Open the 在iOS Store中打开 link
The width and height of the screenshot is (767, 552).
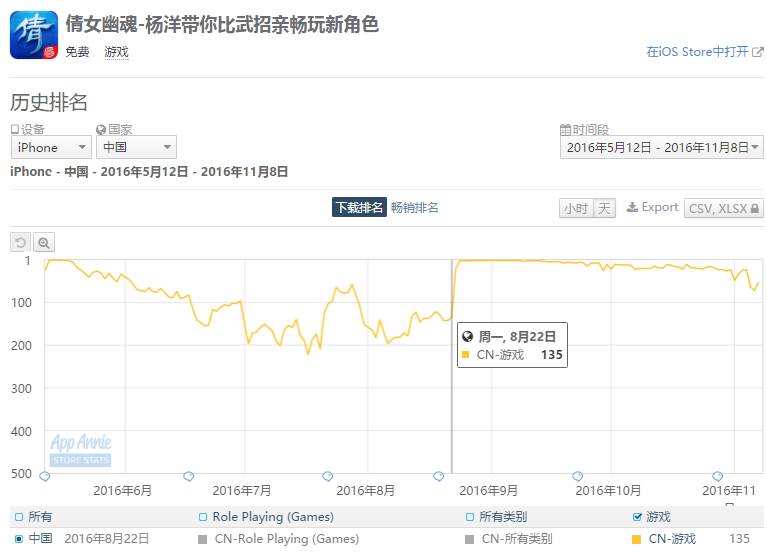tap(704, 52)
